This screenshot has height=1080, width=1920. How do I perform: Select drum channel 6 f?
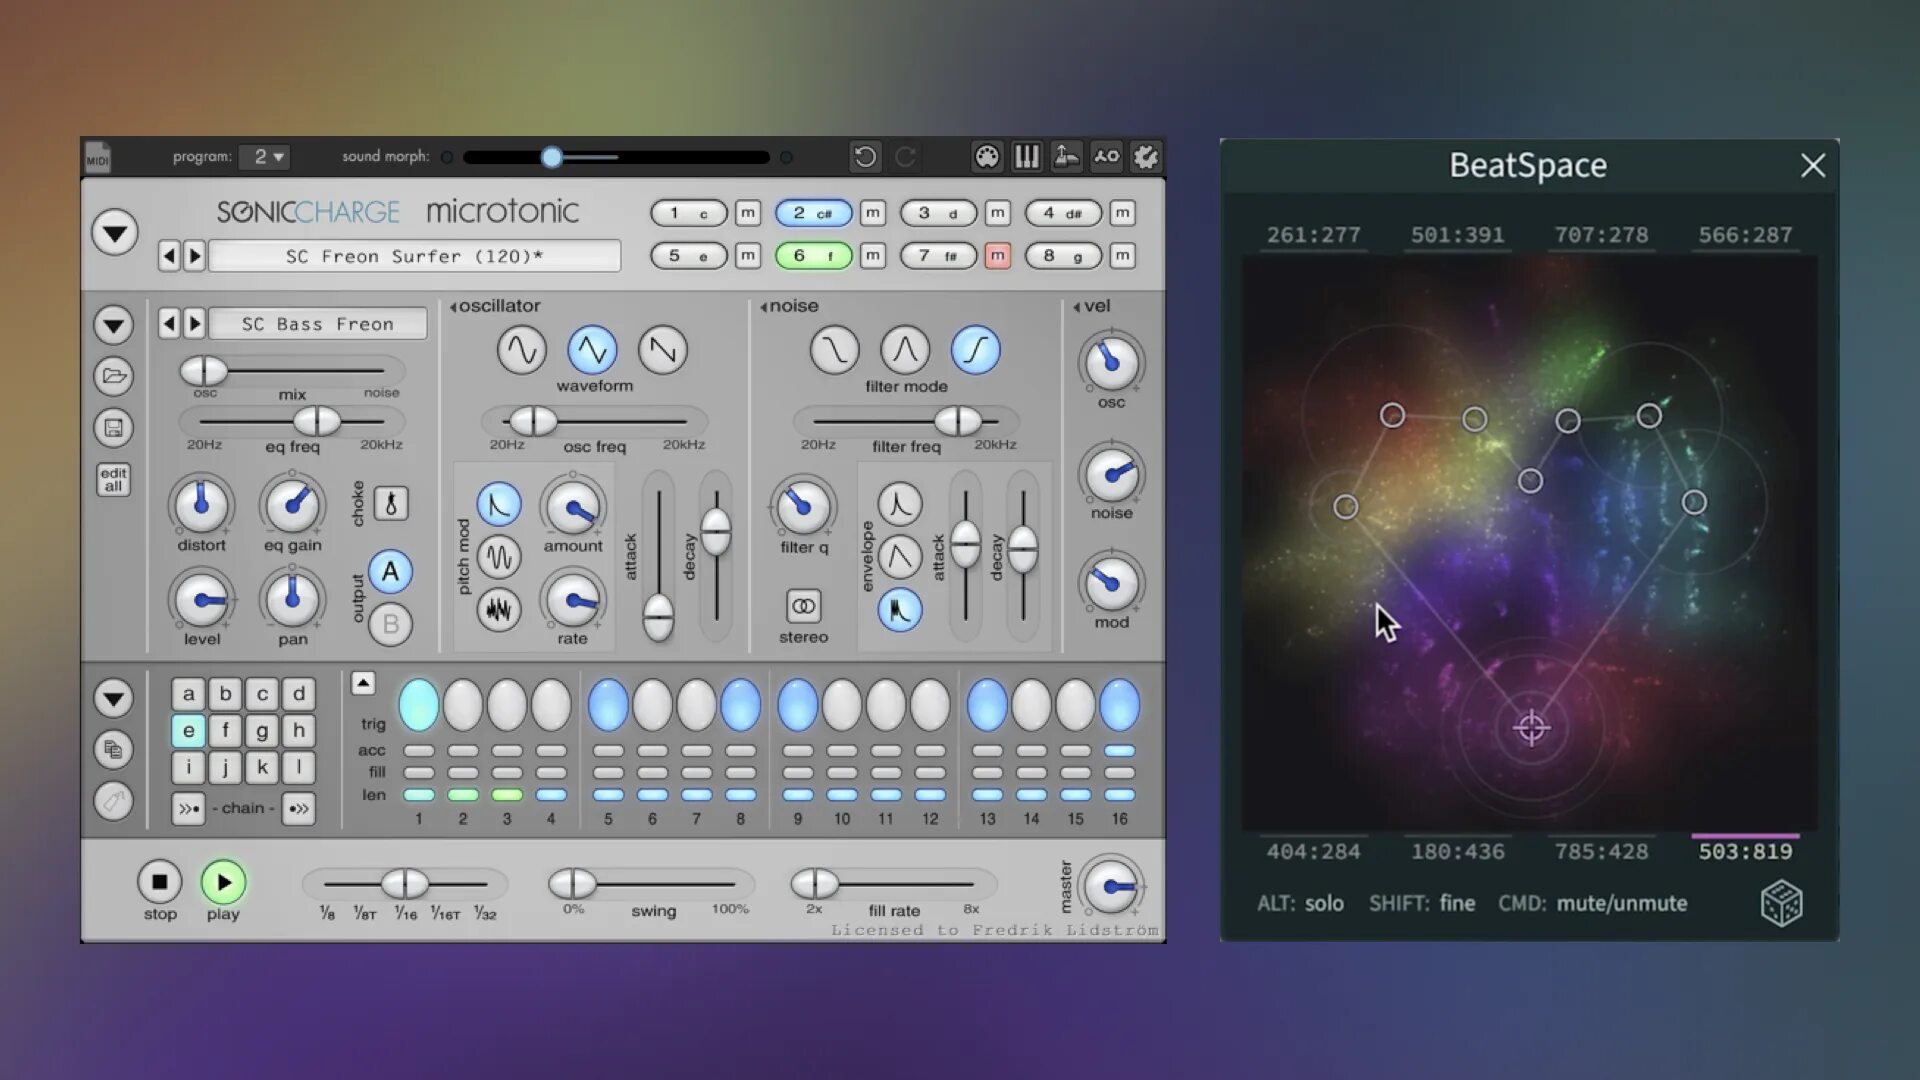point(812,256)
